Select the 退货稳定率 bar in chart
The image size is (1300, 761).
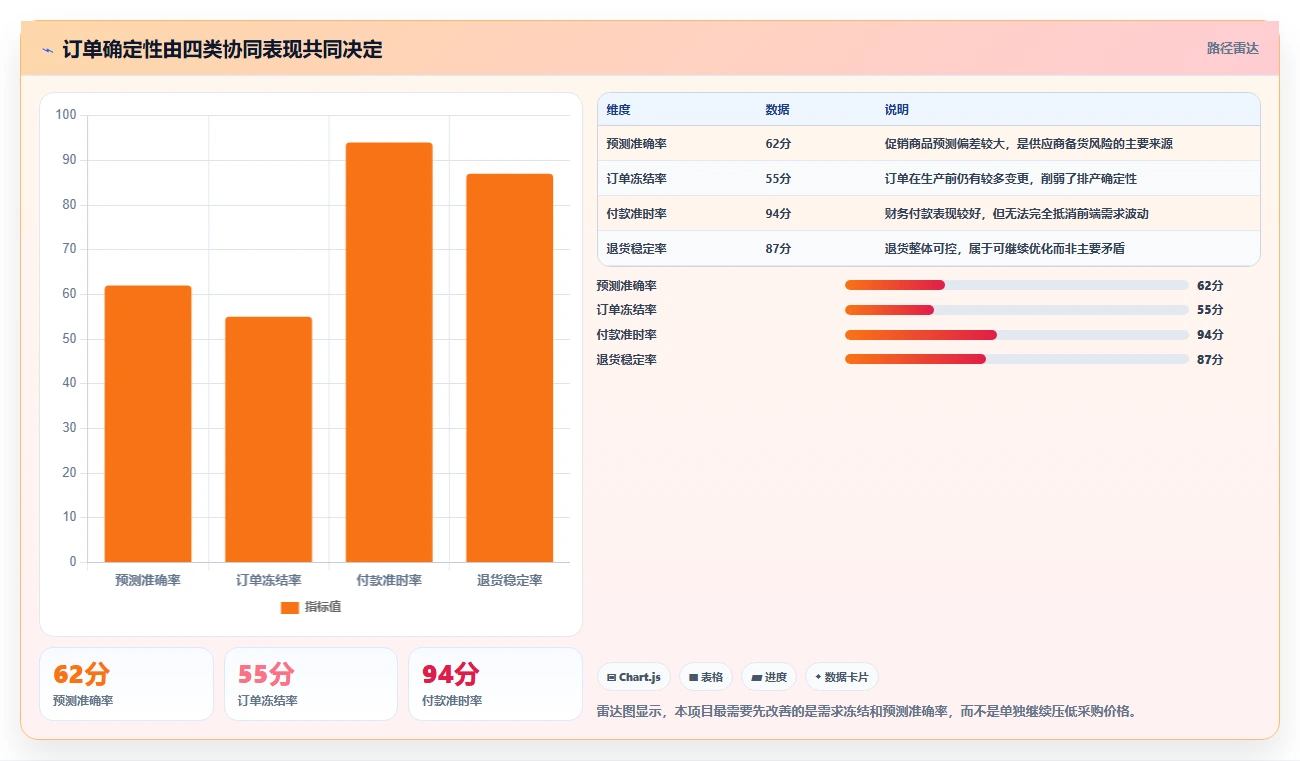(509, 368)
